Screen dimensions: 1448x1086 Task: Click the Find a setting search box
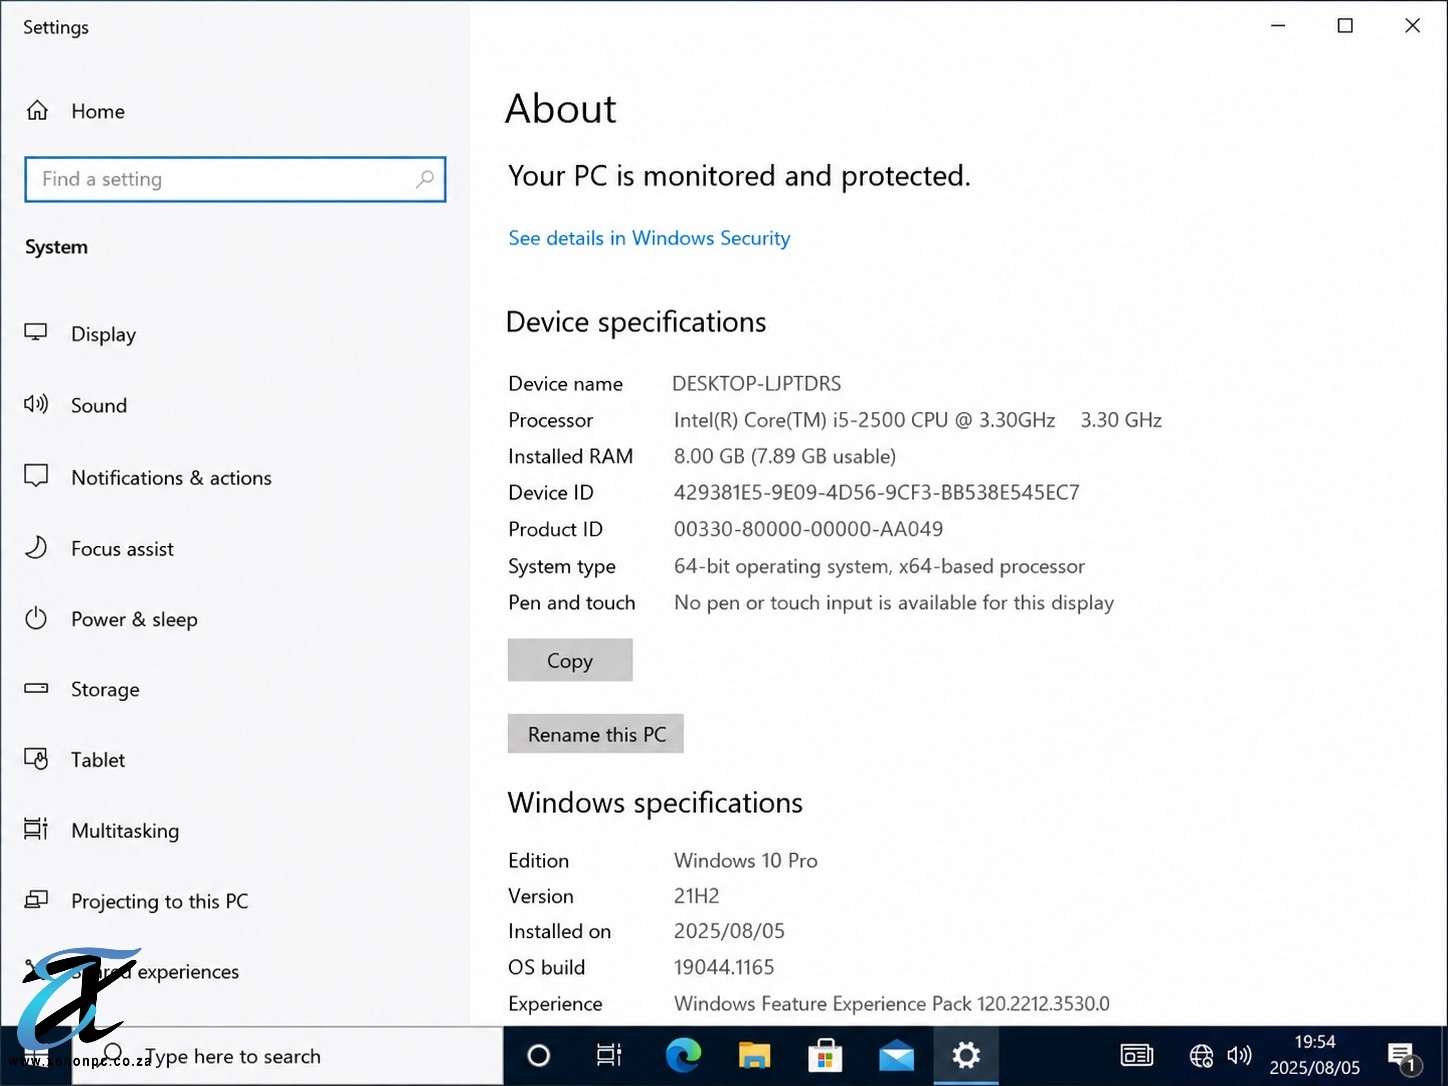235,179
